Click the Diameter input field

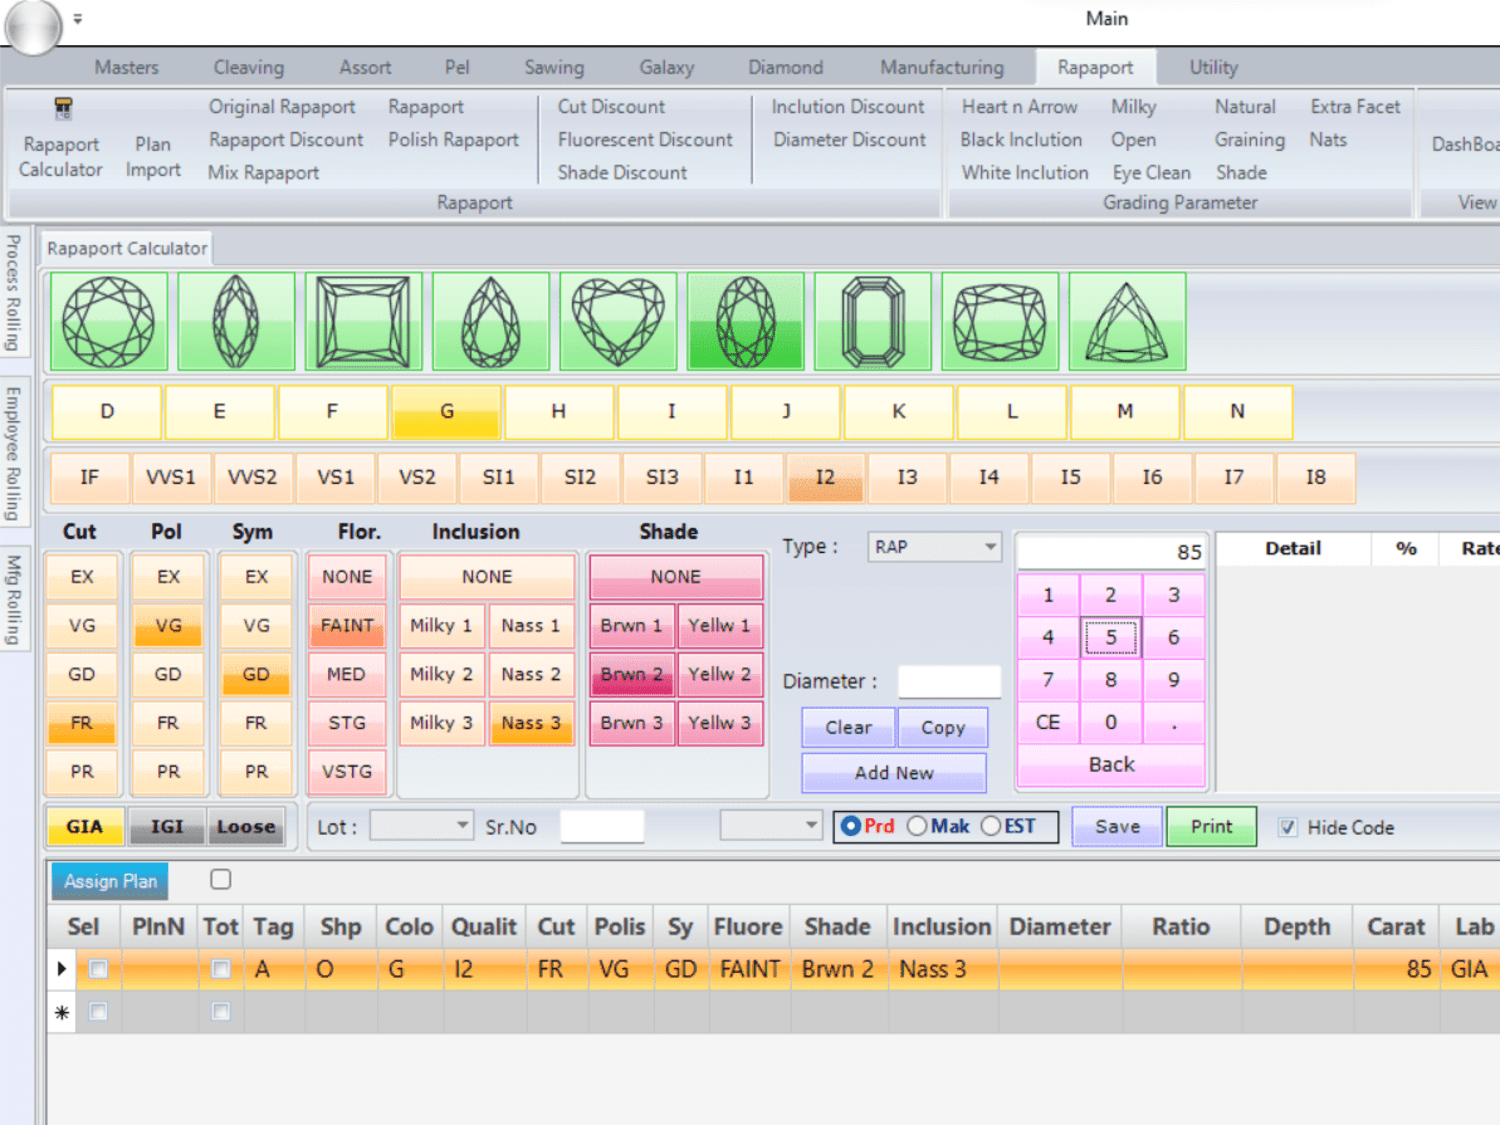[x=949, y=681]
